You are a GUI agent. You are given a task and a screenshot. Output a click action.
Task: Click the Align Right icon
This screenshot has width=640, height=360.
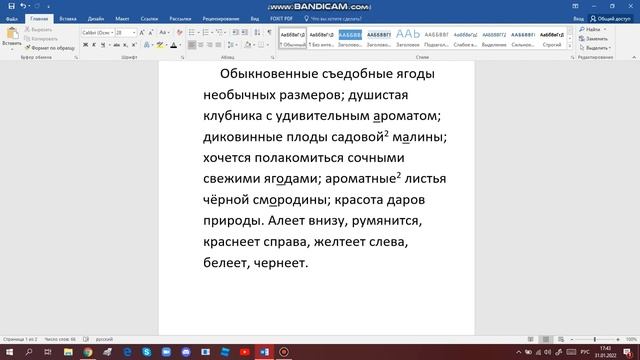coord(209,45)
